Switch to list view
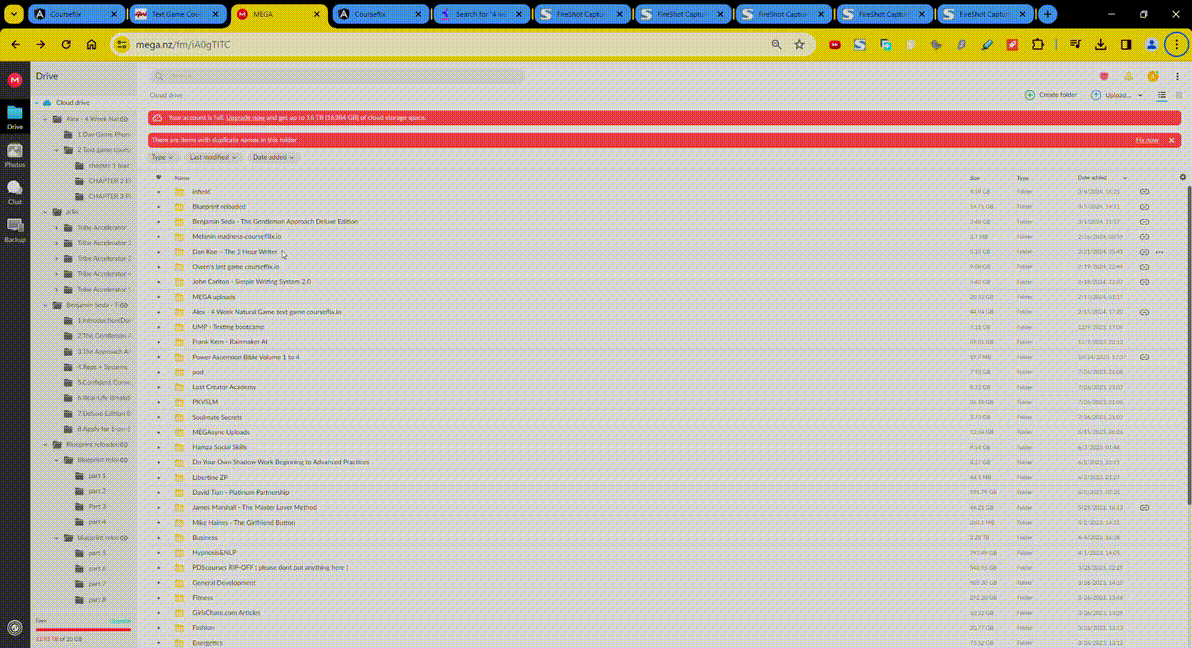Image resolution: width=1192 pixels, height=648 pixels. pyautogui.click(x=1162, y=95)
